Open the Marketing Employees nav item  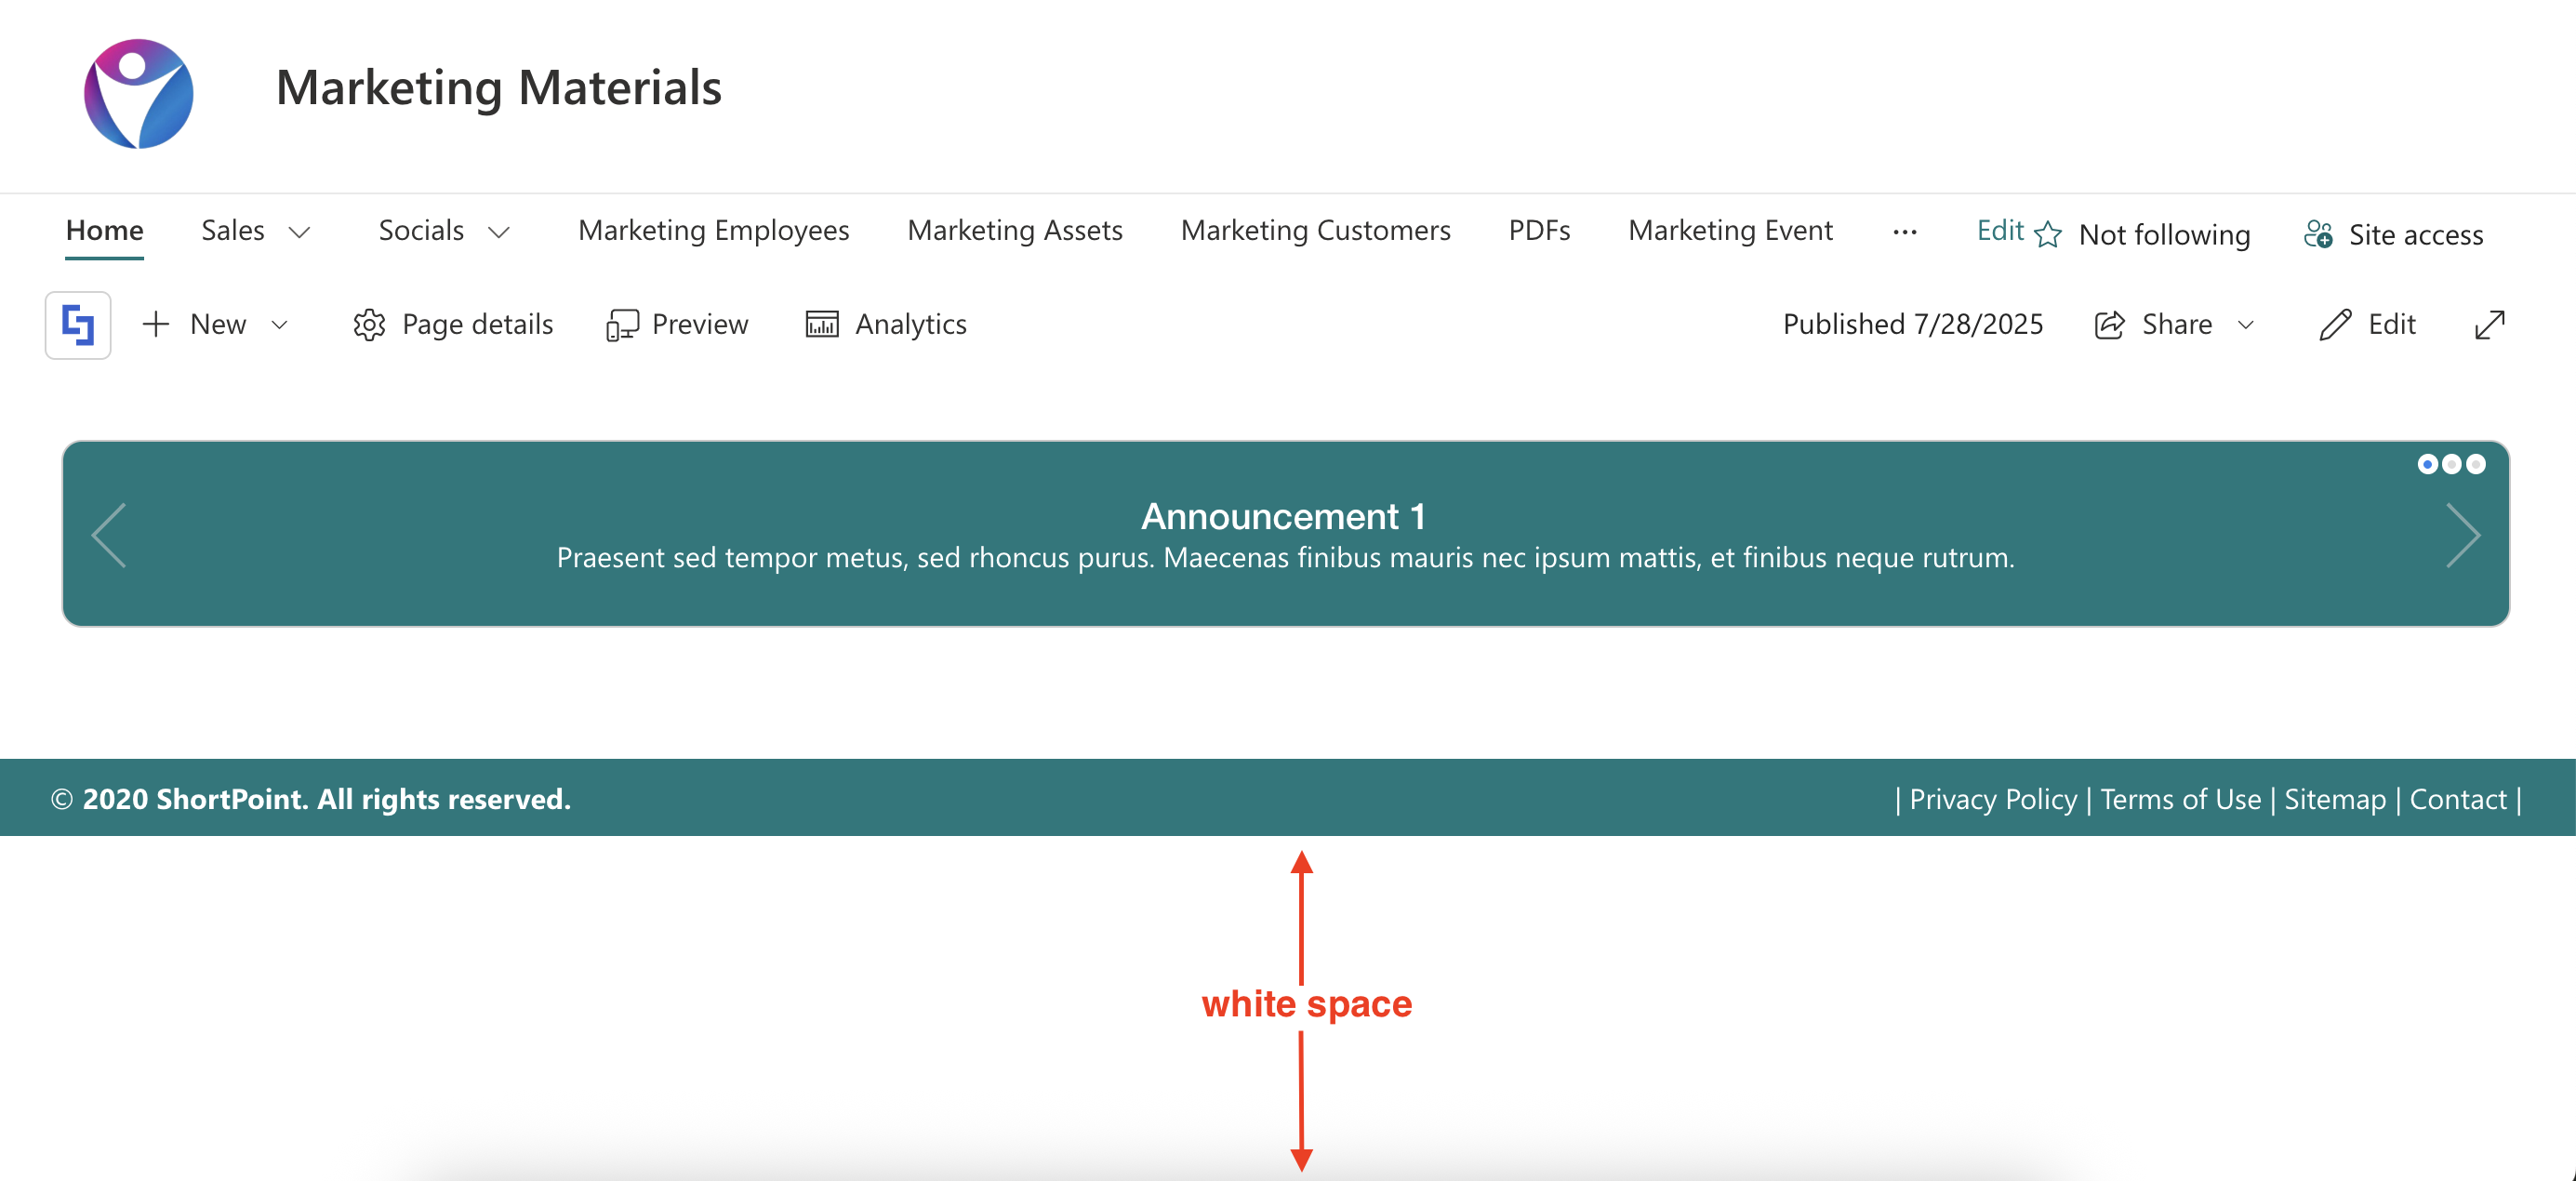point(713,230)
